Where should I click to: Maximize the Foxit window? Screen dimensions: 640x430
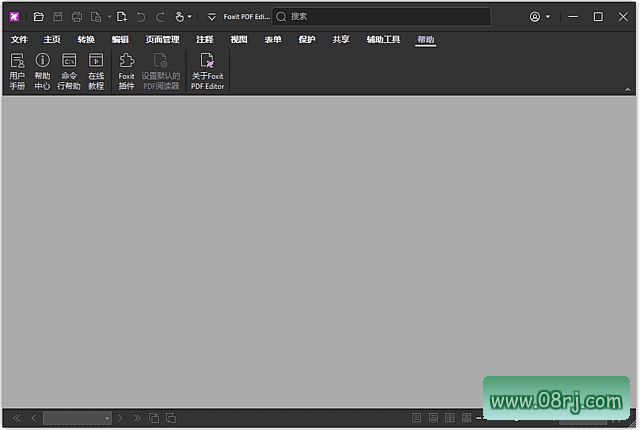598,17
